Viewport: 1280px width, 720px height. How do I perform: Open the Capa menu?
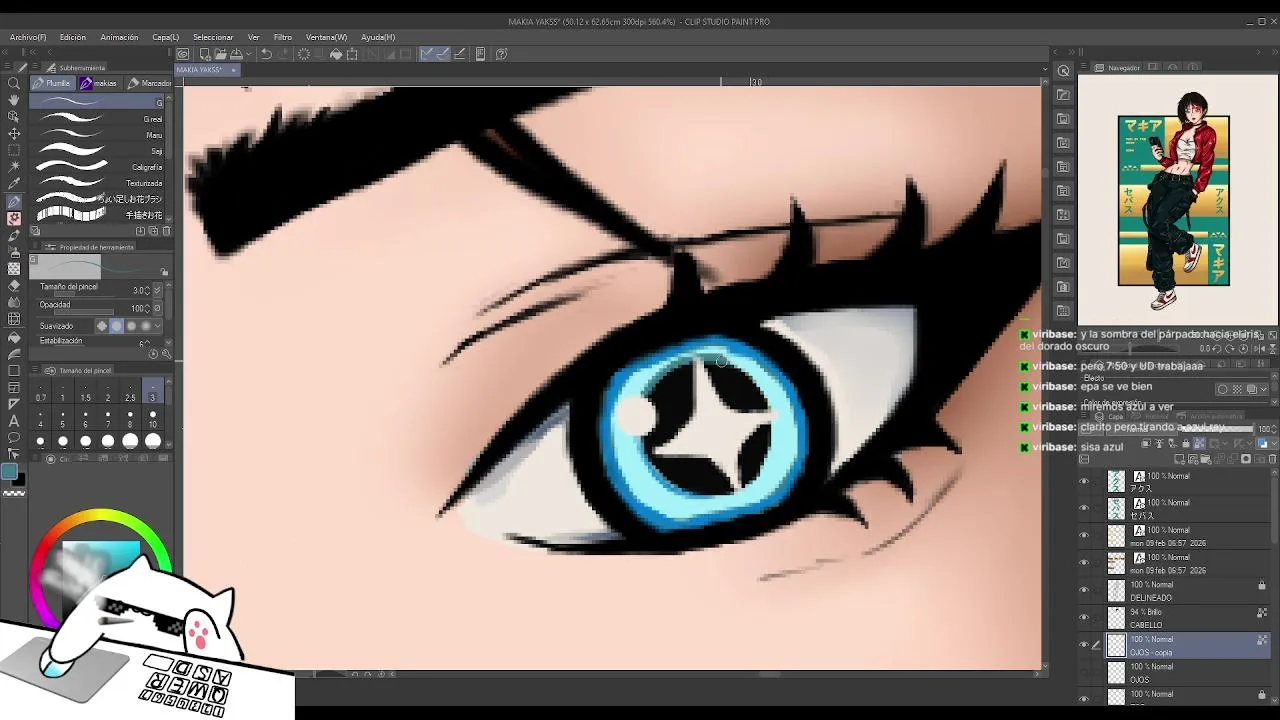166,37
